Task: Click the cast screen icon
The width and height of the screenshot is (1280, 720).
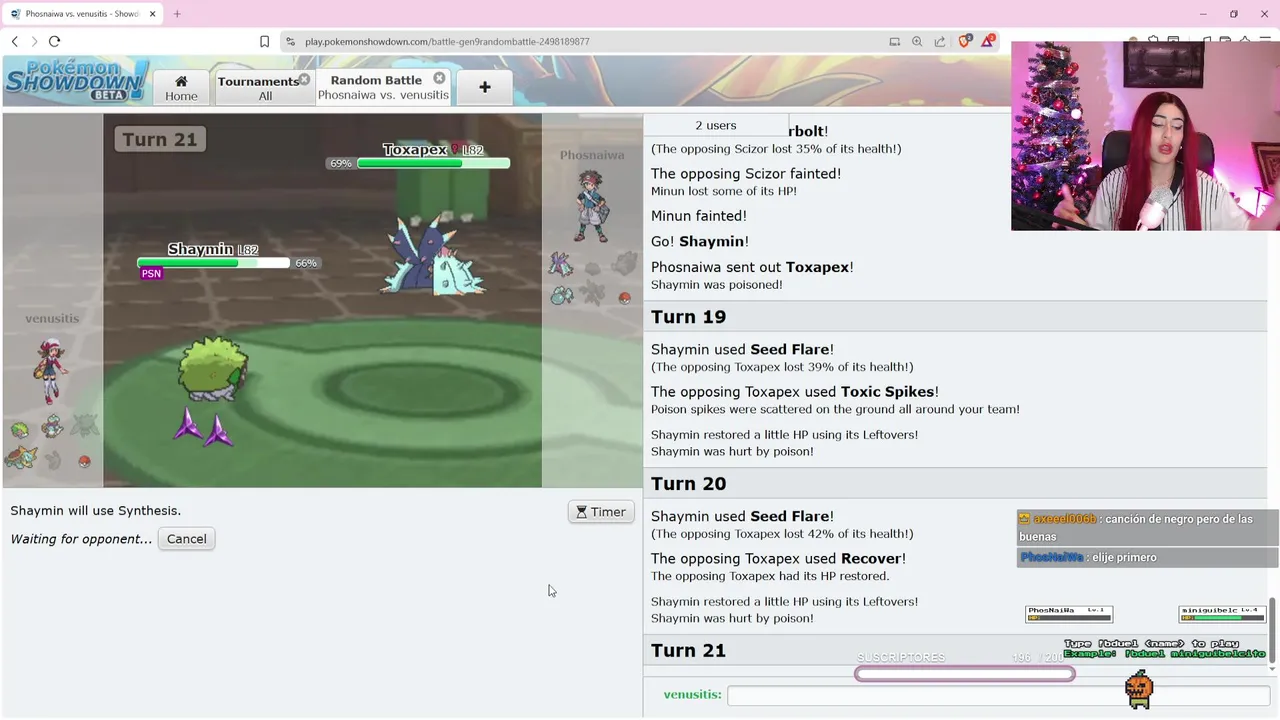Action: [894, 42]
